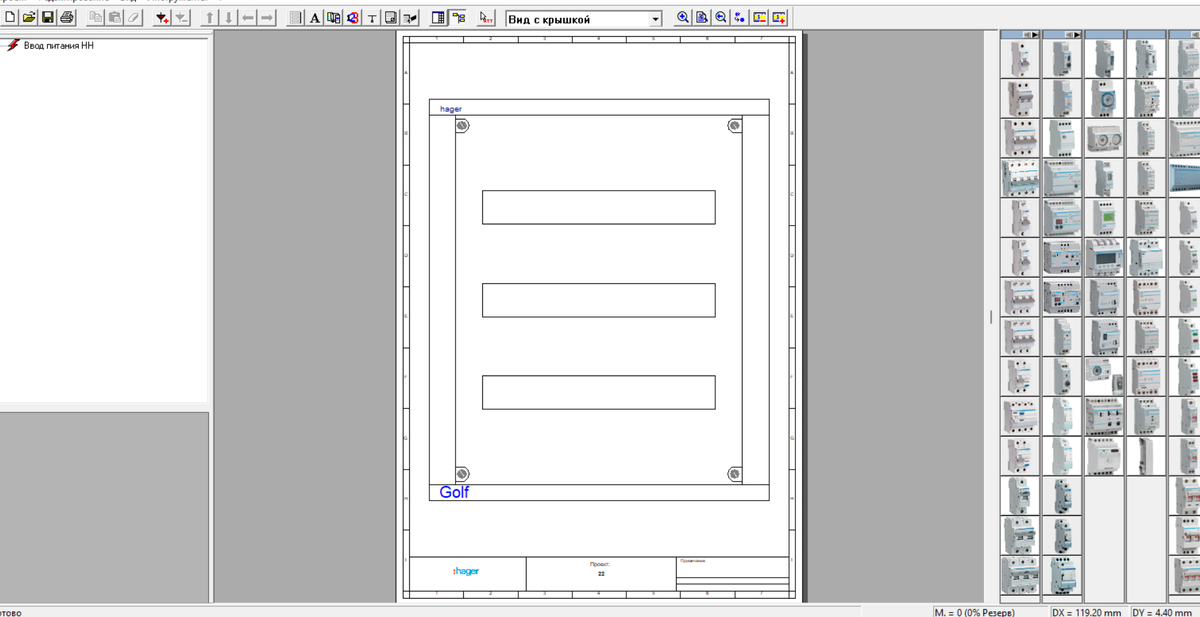This screenshot has height=617, width=1200.
Task: Print the drawing with the printer icon
Action: (x=66, y=18)
